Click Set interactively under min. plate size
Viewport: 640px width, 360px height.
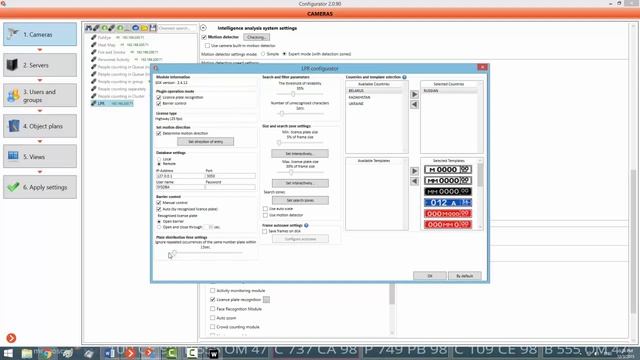click(x=300, y=153)
